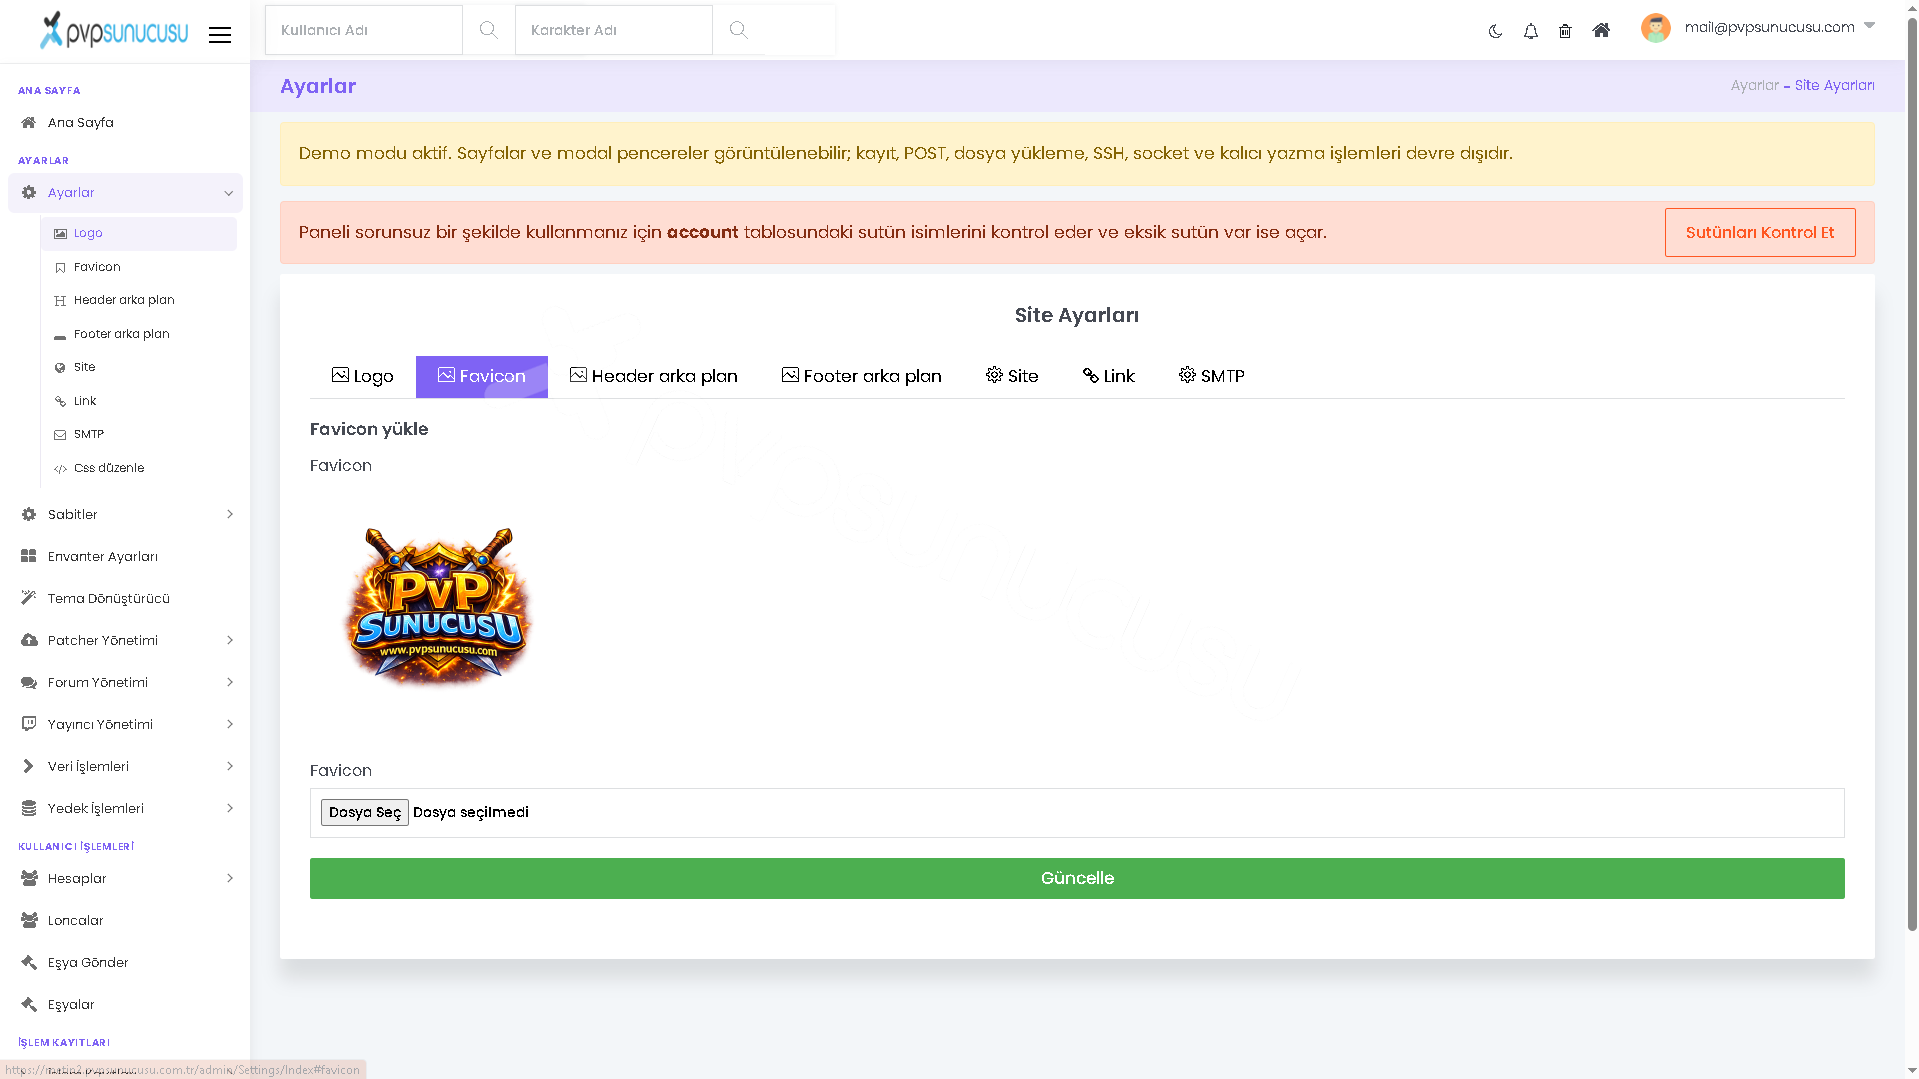Open notifications bell icon
This screenshot has width=1919, height=1079.
point(1530,31)
